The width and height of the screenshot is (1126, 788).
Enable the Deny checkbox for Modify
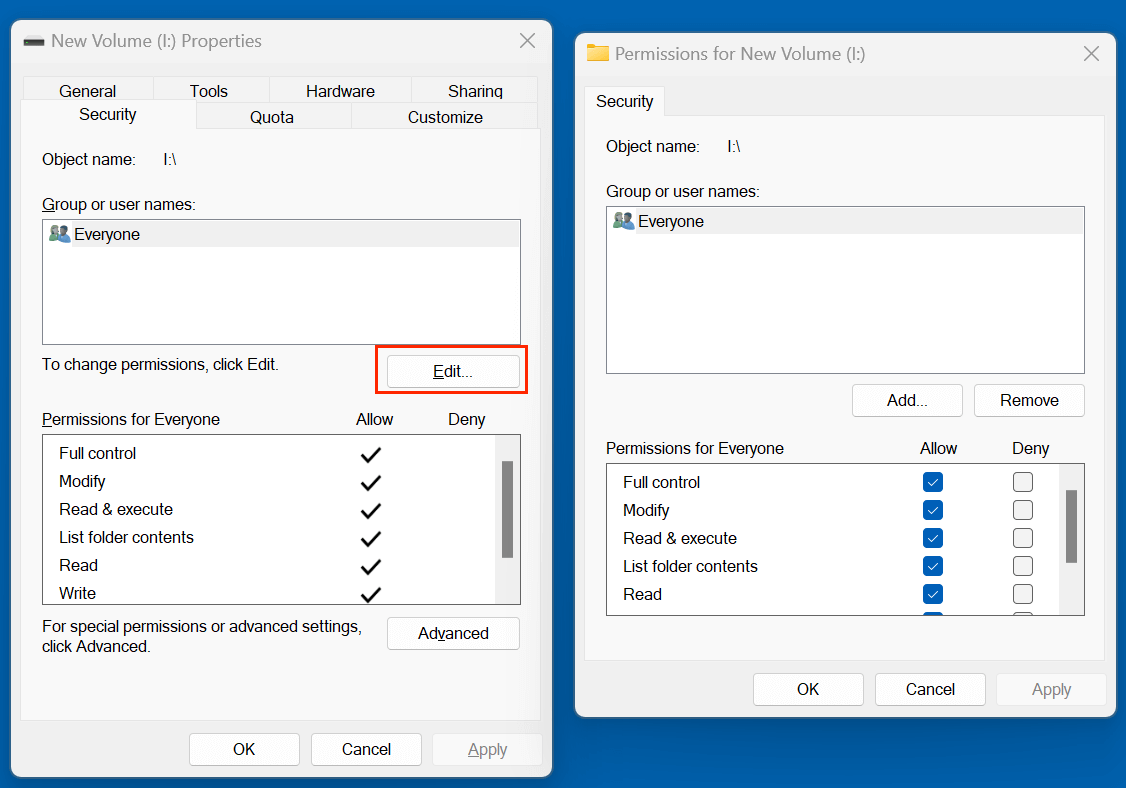pyautogui.click(x=1022, y=510)
